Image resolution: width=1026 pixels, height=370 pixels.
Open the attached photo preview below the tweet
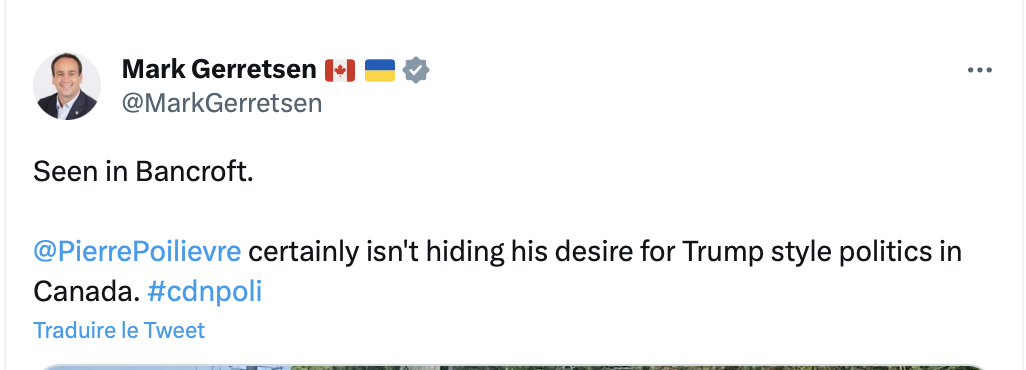pyautogui.click(x=512, y=367)
